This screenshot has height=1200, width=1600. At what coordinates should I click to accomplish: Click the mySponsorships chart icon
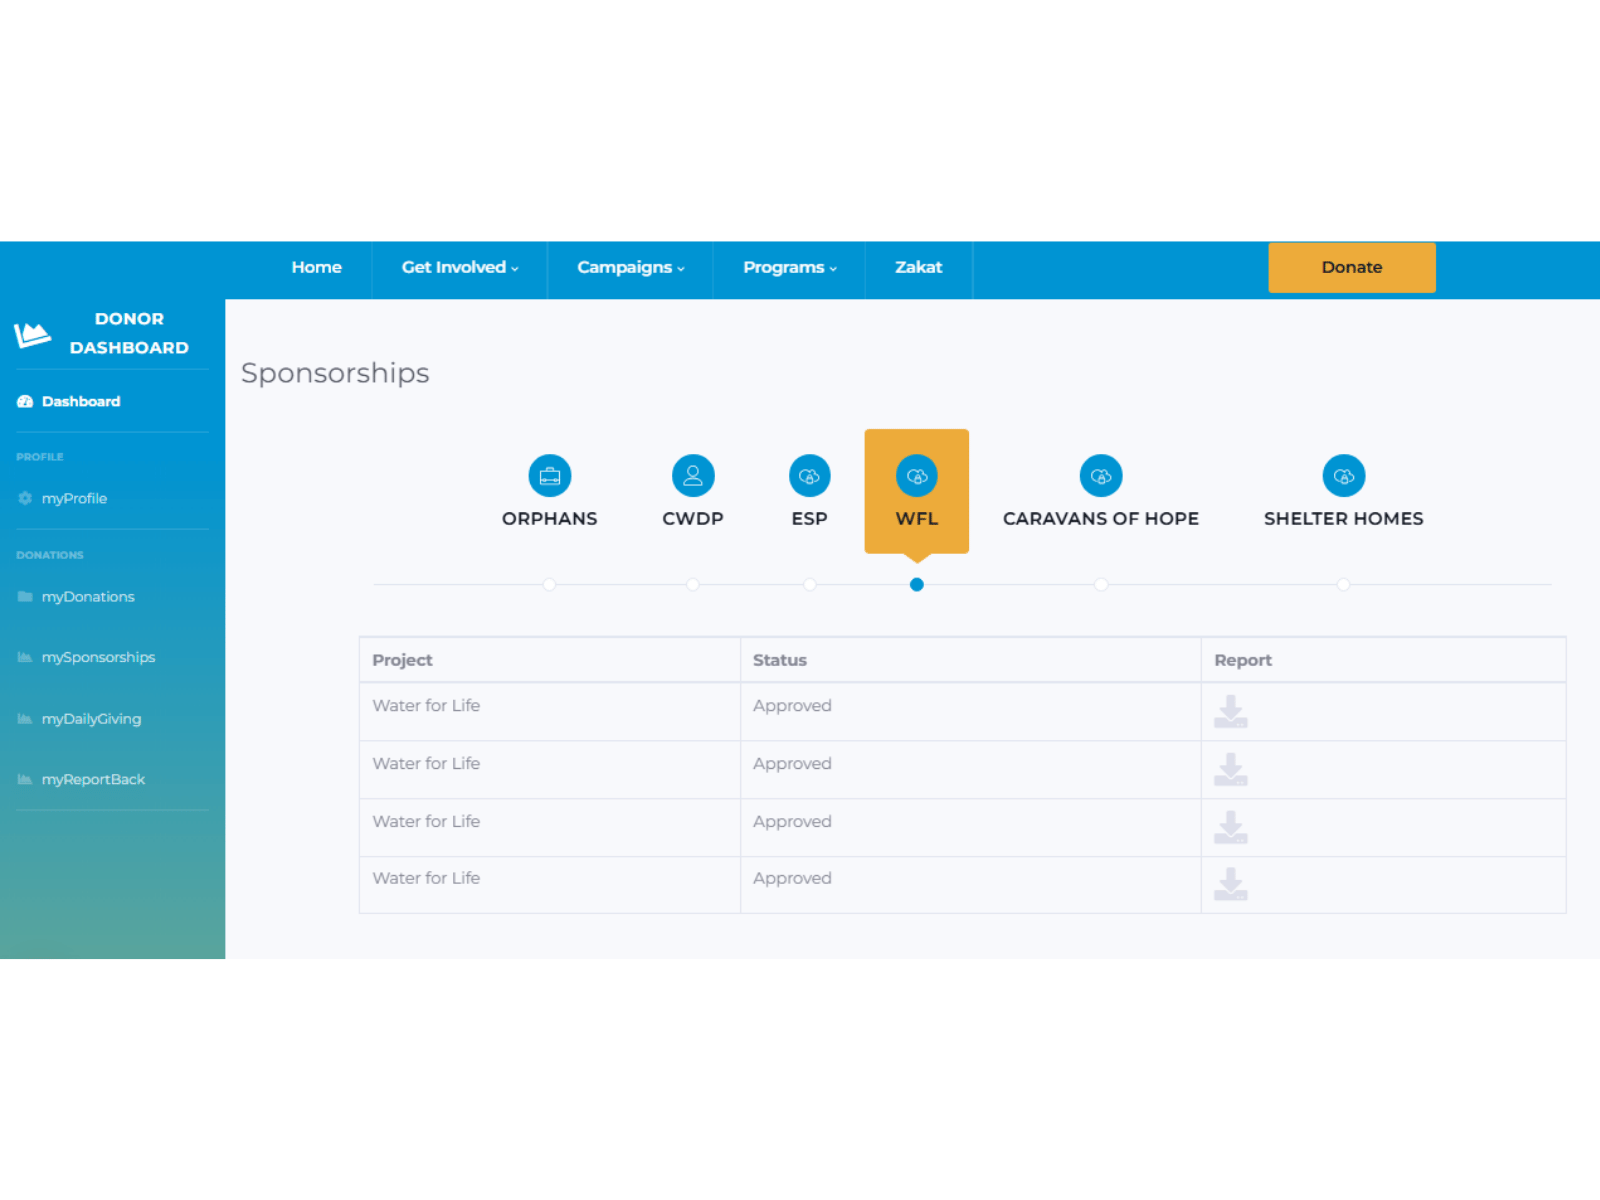tap(25, 657)
